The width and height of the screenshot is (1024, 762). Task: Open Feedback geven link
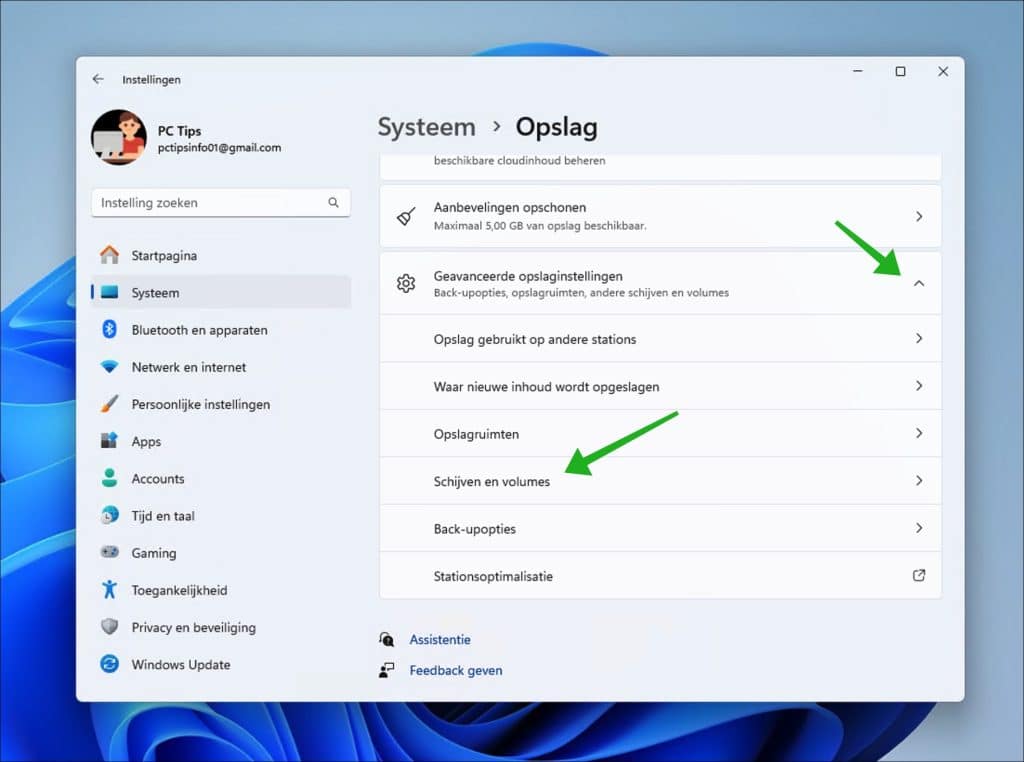point(456,671)
